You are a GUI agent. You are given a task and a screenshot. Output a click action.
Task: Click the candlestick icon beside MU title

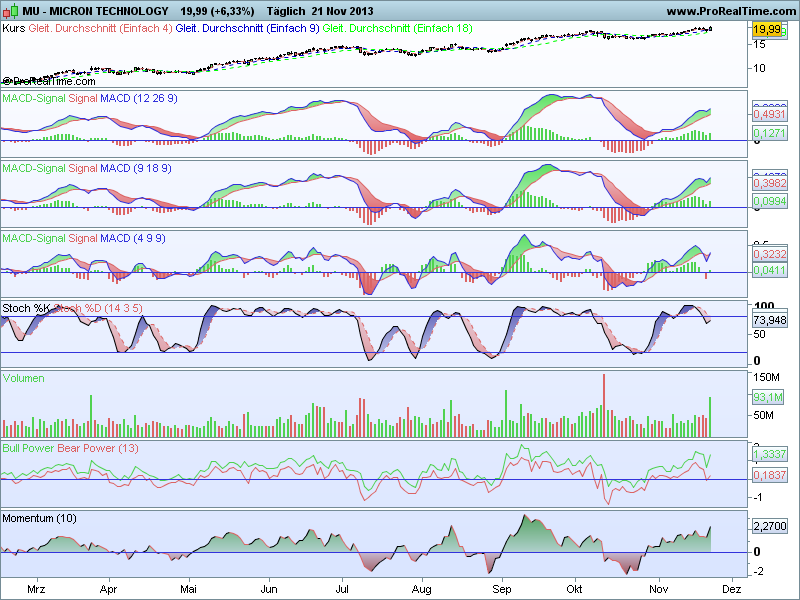pyautogui.click(x=10, y=11)
